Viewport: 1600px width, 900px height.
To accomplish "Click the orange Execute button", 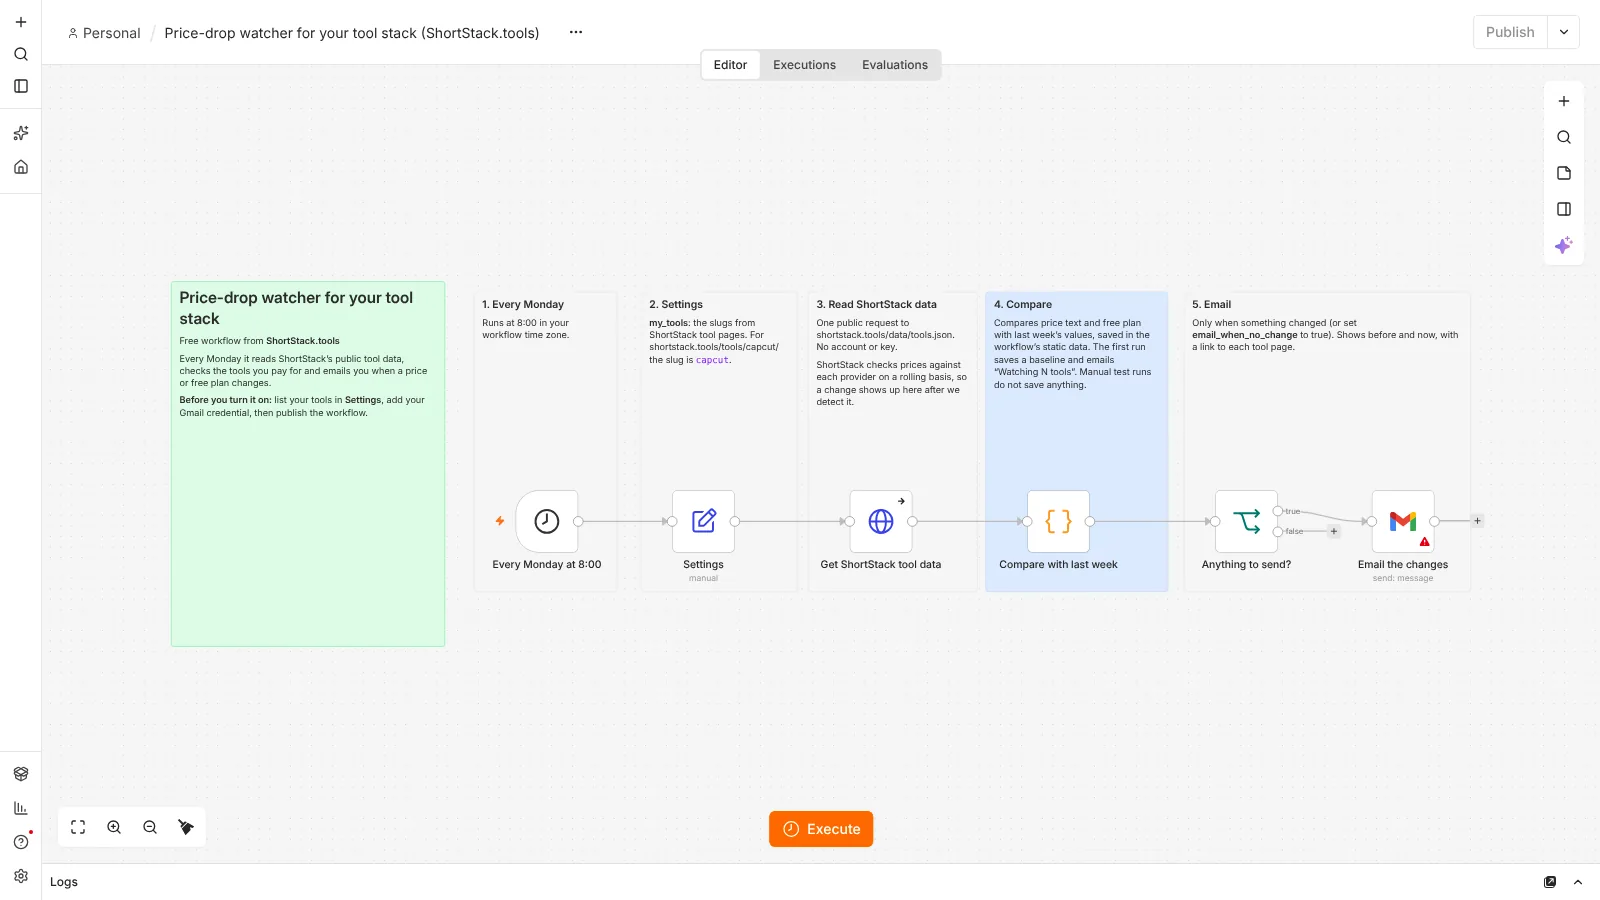I will coord(821,829).
